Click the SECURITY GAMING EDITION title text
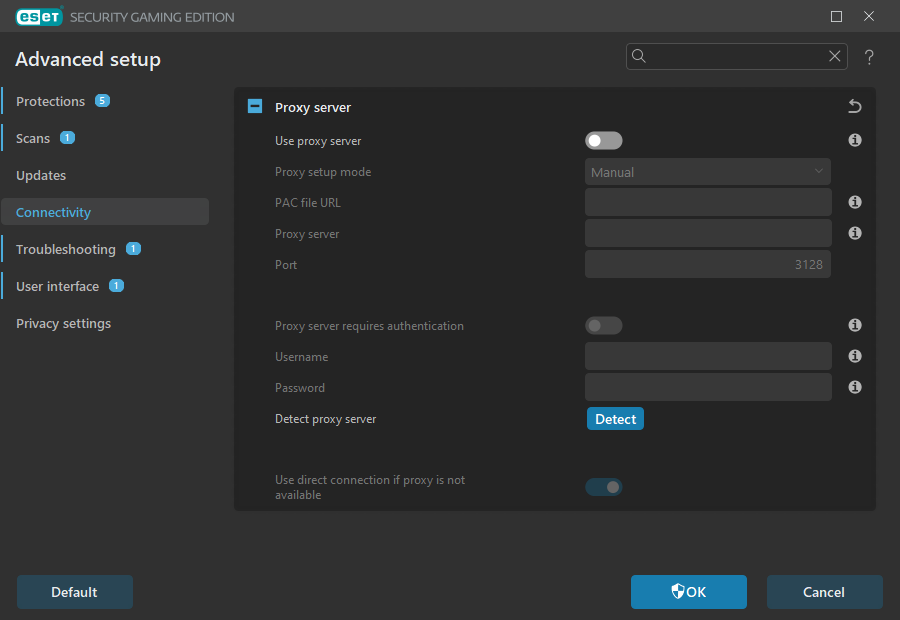This screenshot has width=900, height=620. click(152, 17)
